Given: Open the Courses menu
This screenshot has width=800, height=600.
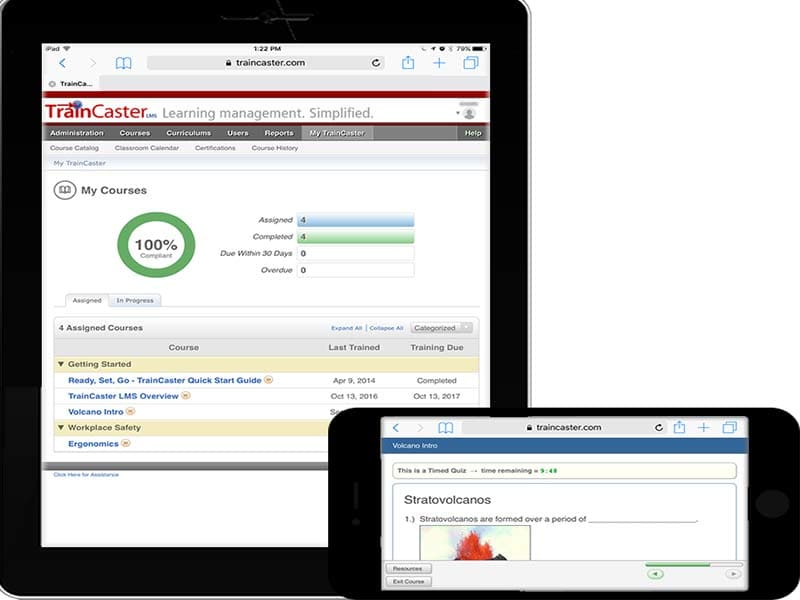Looking at the screenshot, I should [135, 133].
